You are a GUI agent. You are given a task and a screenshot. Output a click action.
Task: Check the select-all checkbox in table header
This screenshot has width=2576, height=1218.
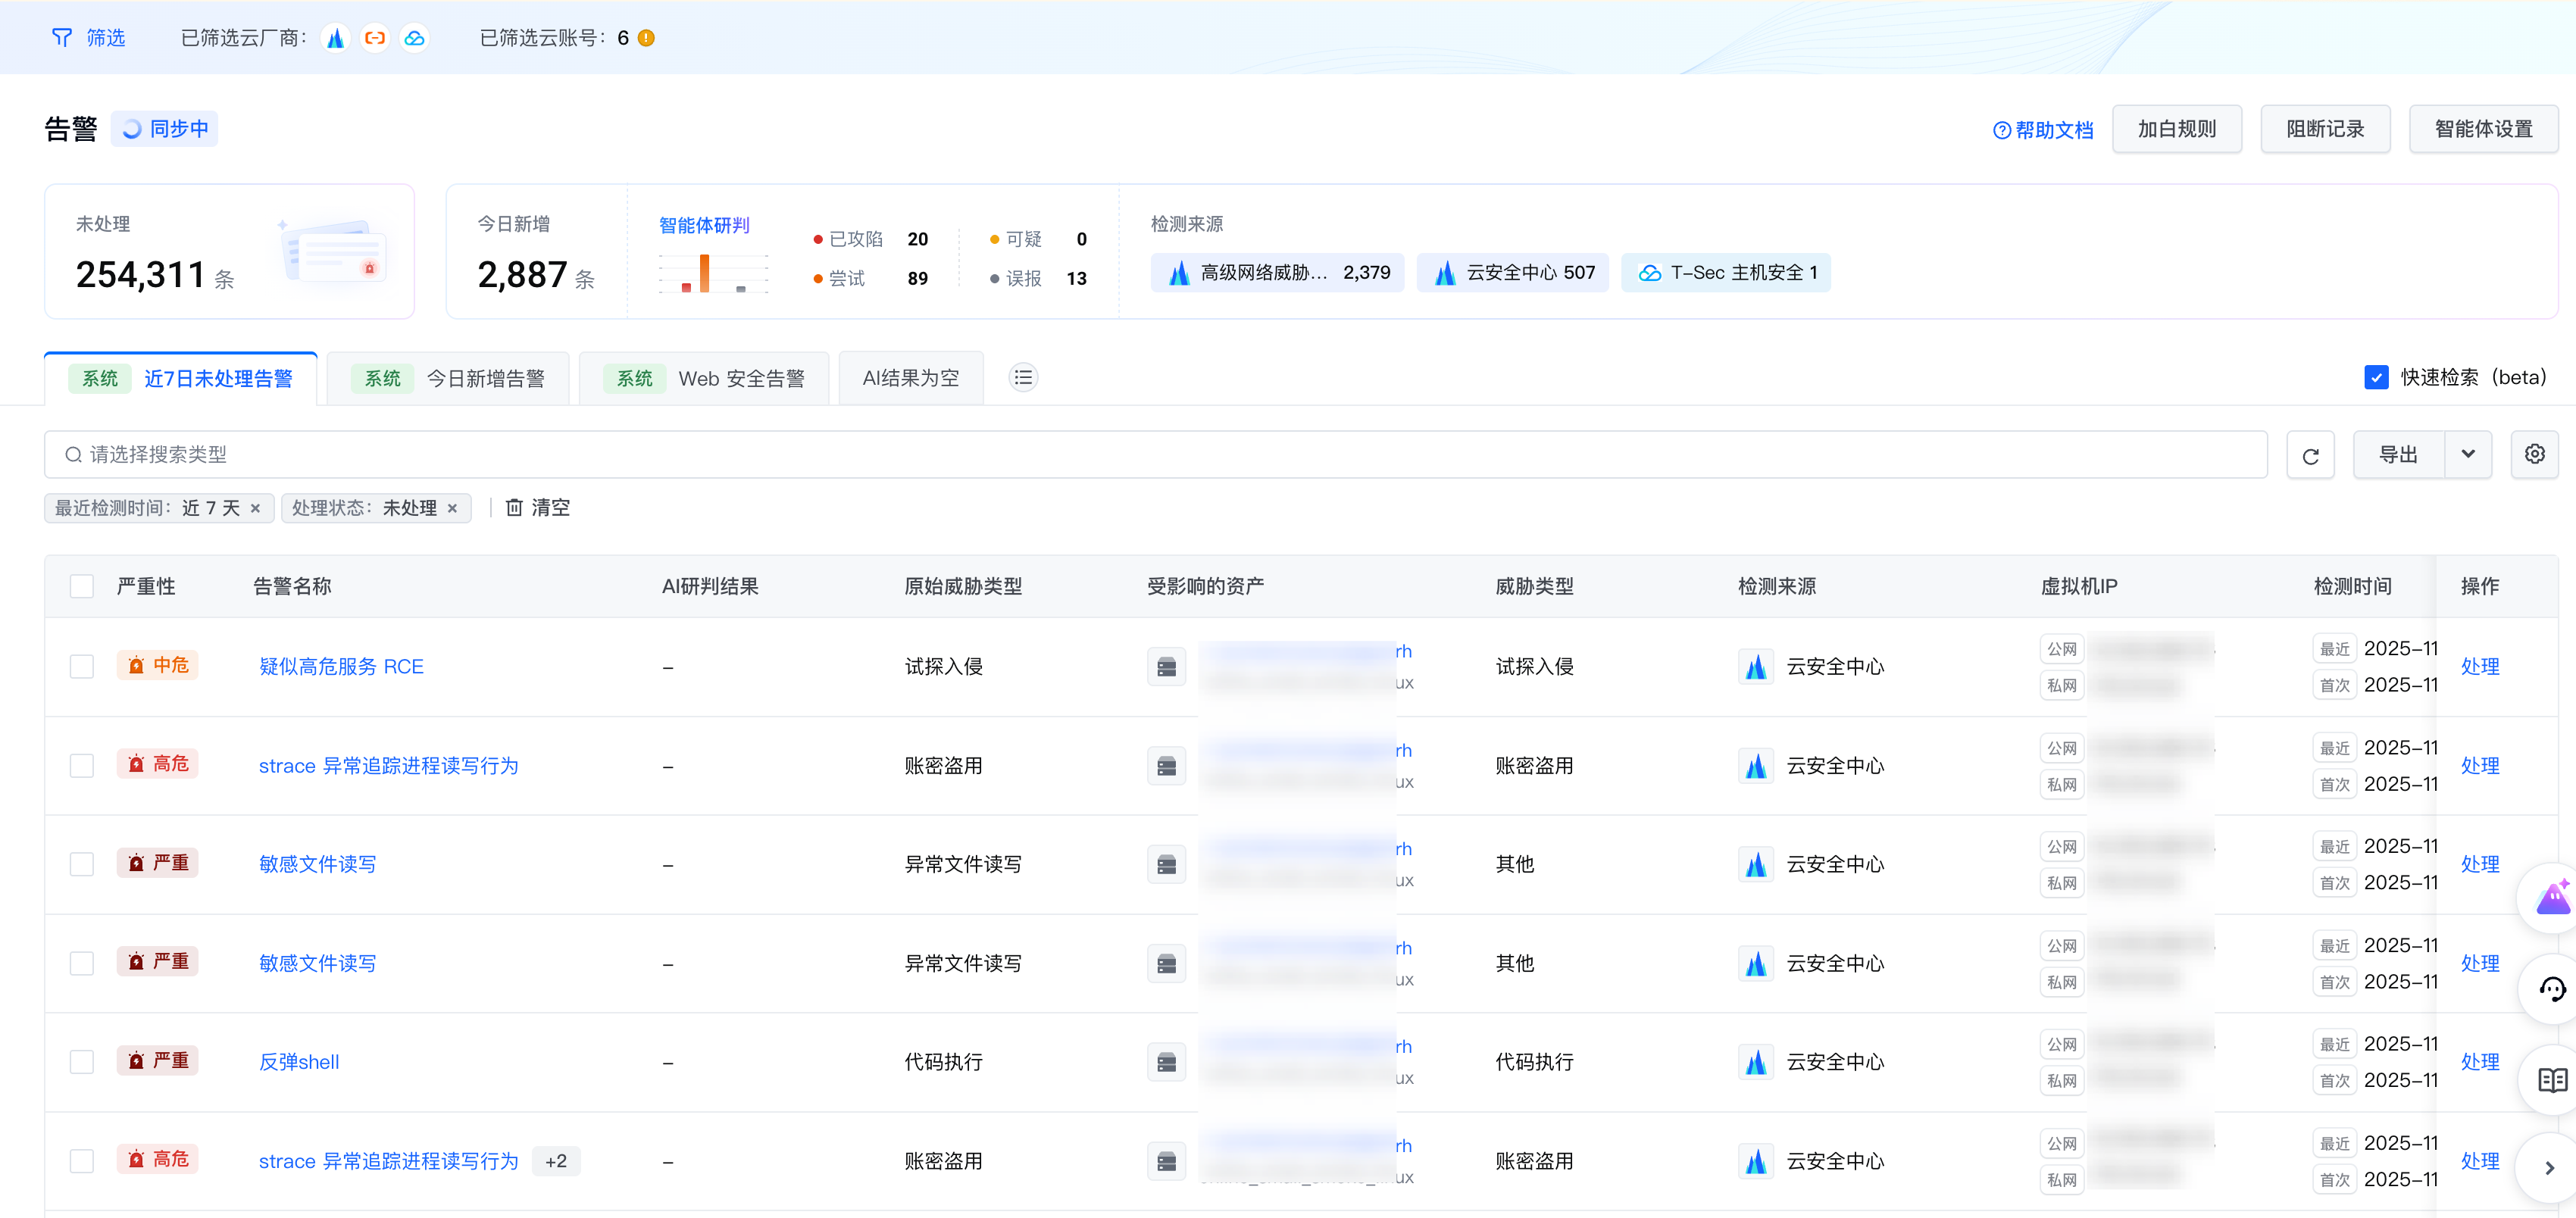click(x=82, y=586)
